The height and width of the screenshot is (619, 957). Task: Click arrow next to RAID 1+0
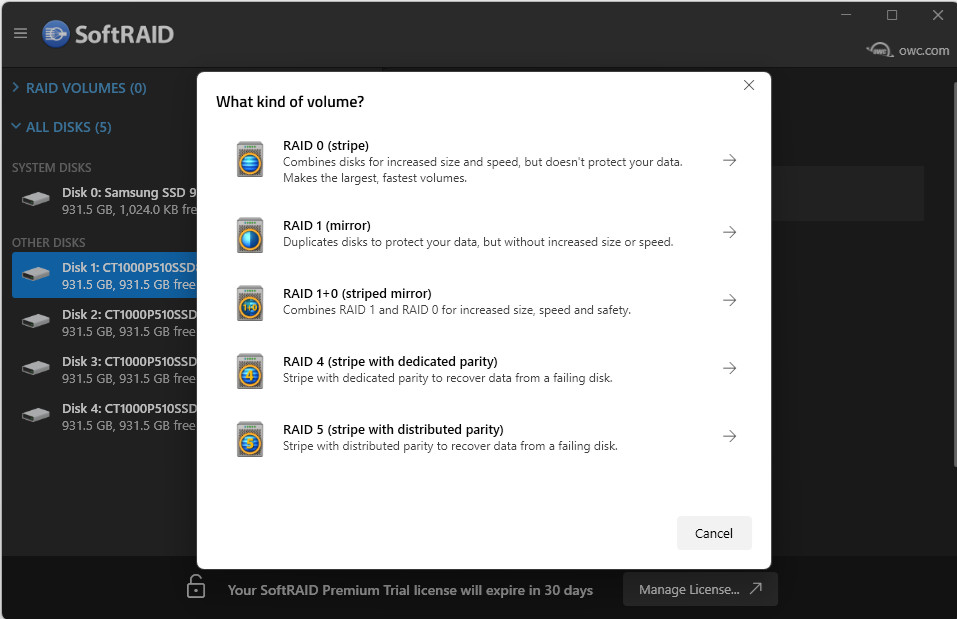point(729,300)
